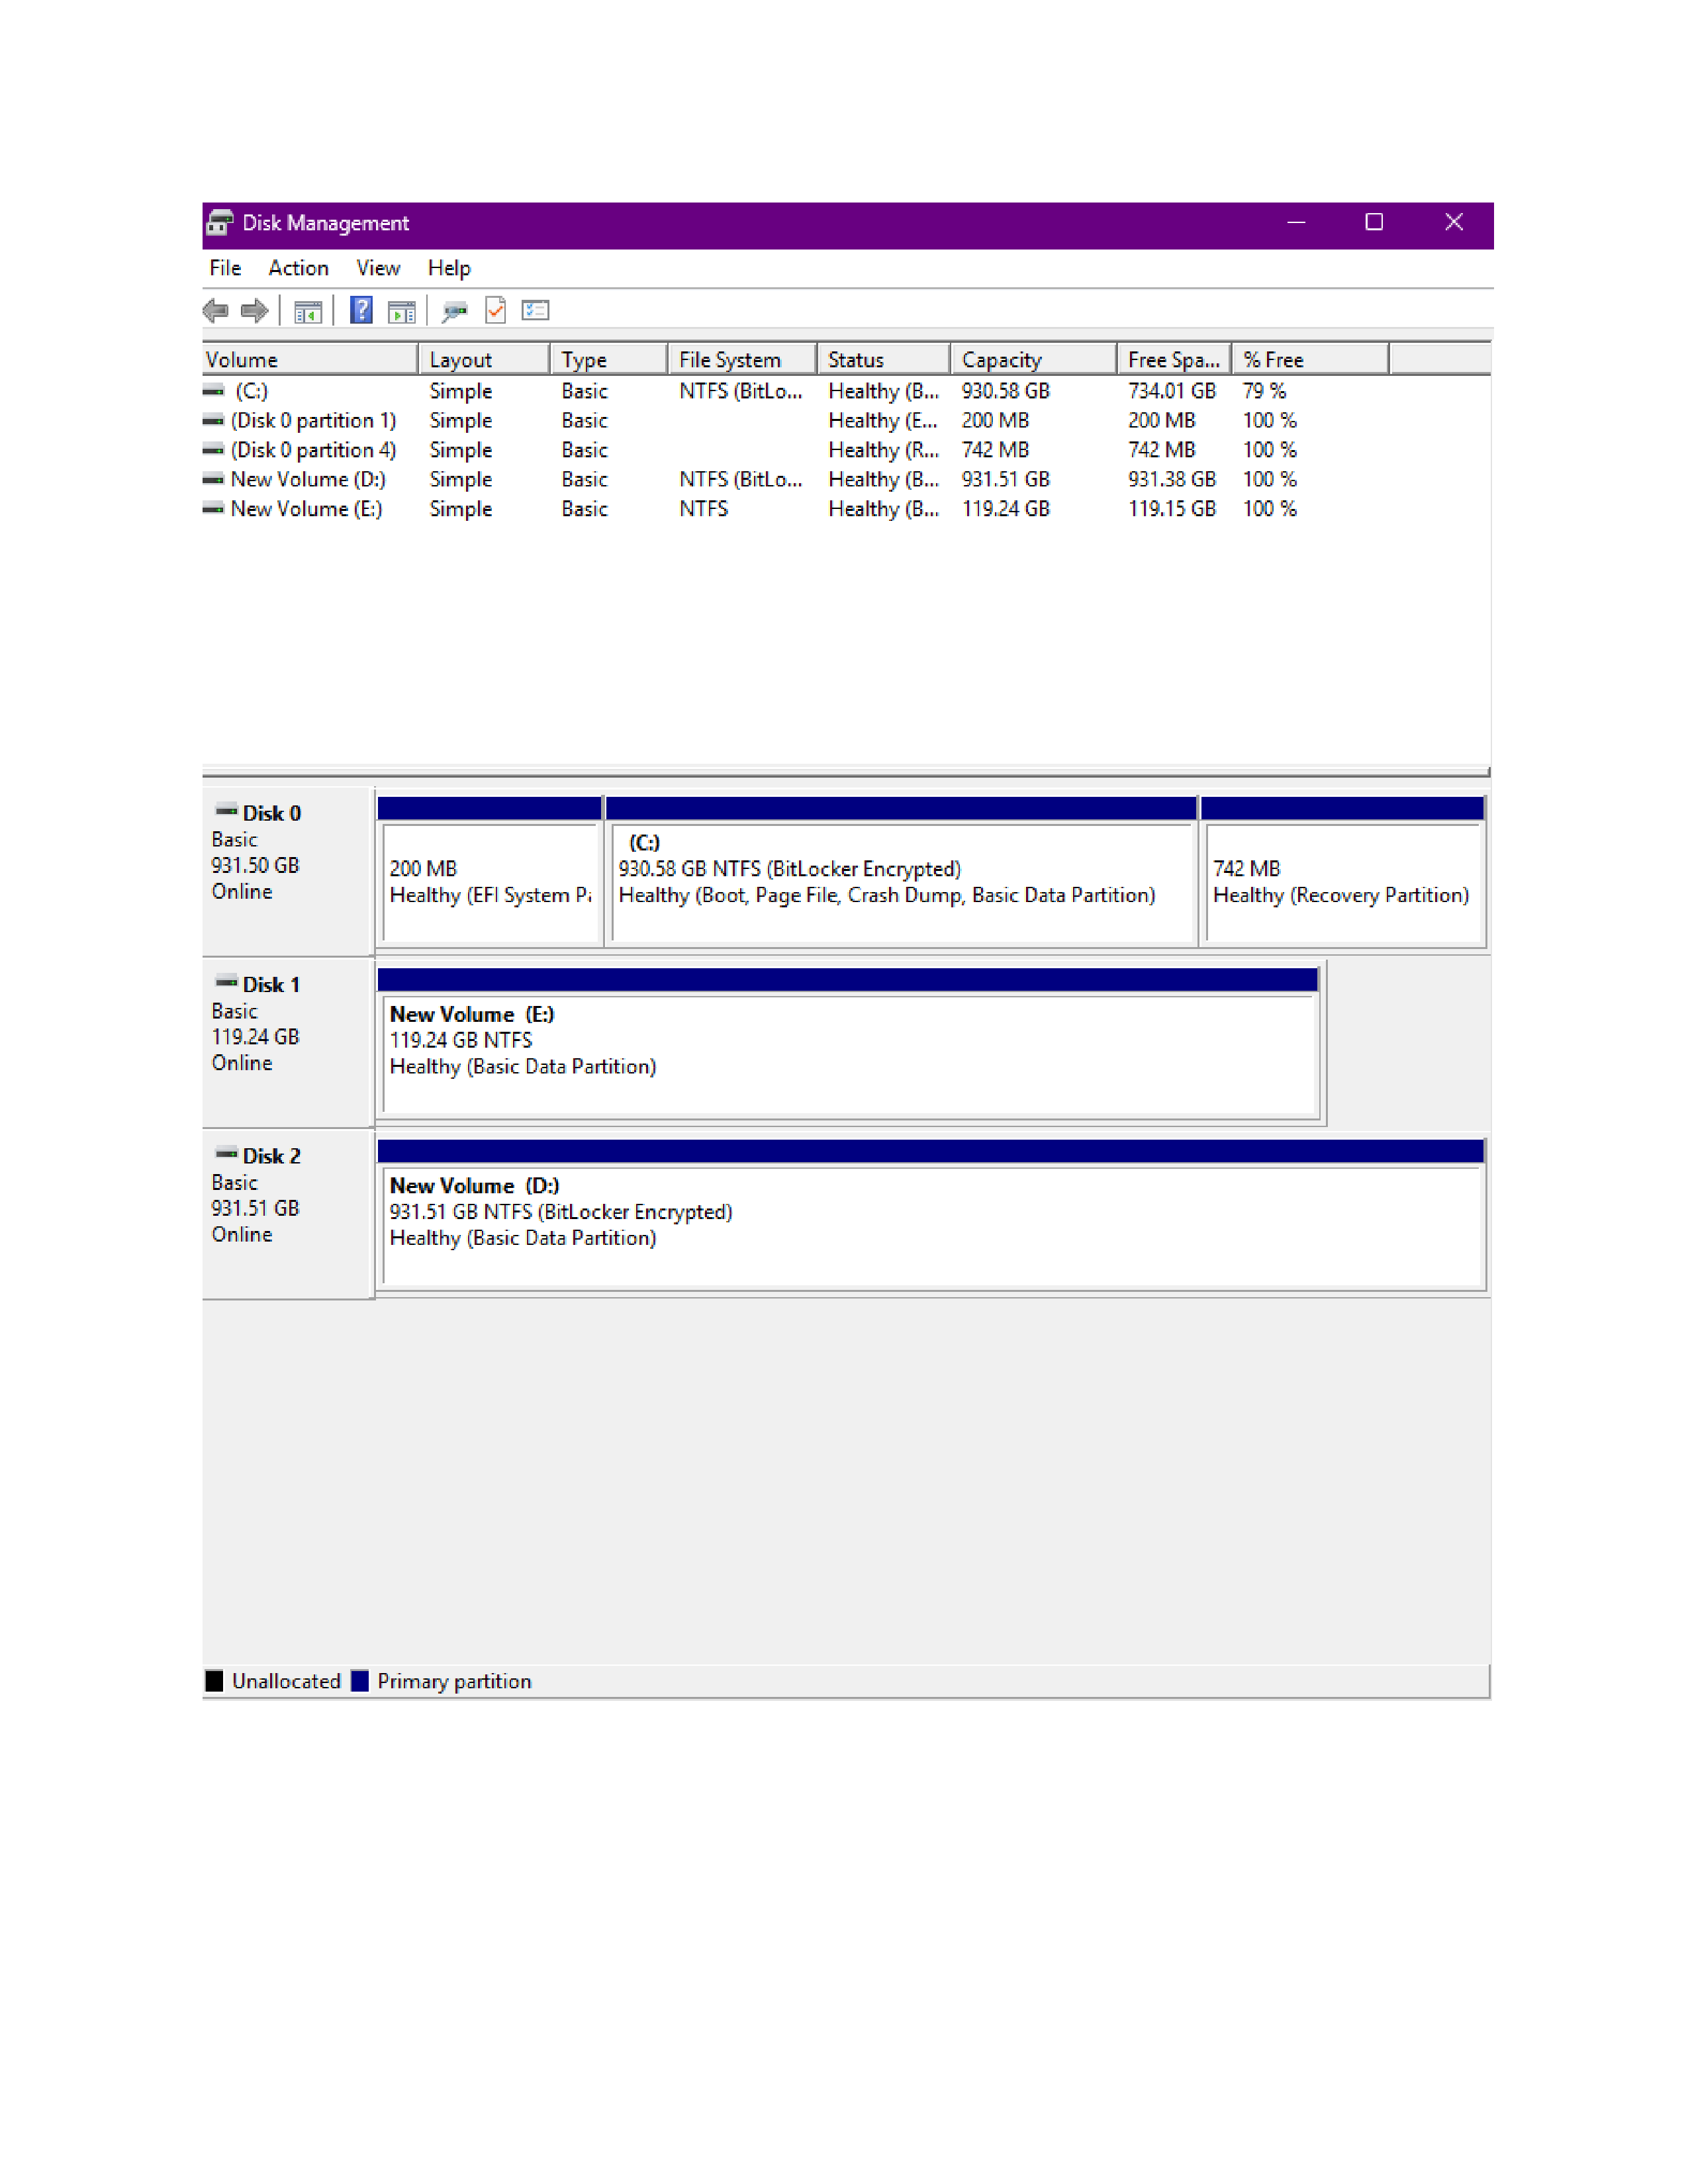This screenshot has height=2184, width=1688.
Task: Select (Disk 0 partition 4) in volume list
Action: tap(314, 450)
